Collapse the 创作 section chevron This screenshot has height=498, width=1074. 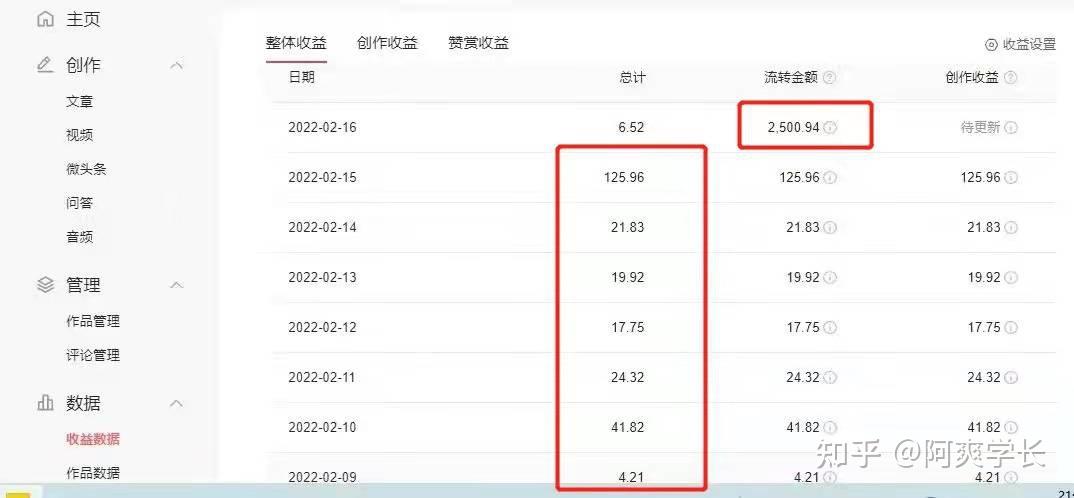tap(177, 65)
